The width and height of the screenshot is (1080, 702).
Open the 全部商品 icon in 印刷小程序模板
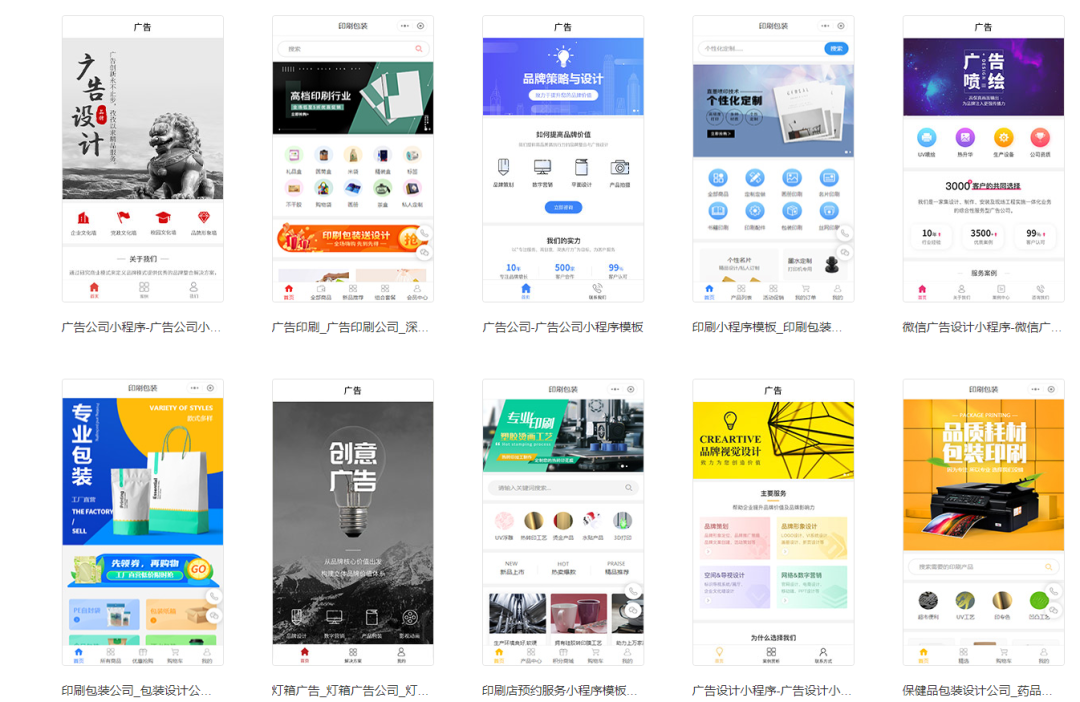click(718, 177)
